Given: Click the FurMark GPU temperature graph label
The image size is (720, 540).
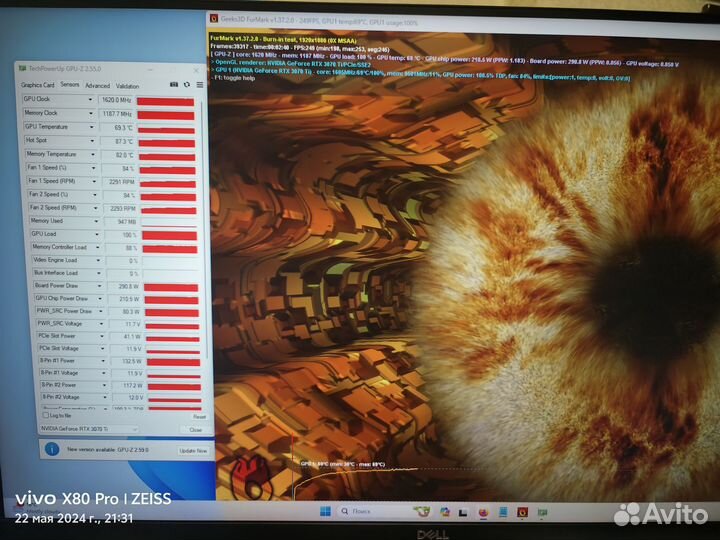Looking at the screenshot, I should (x=343, y=464).
